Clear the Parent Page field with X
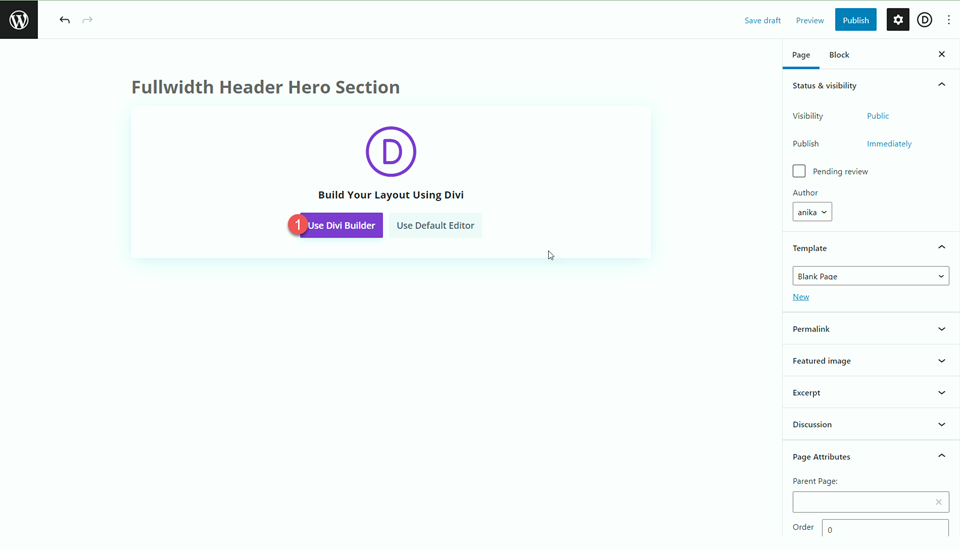 coord(938,502)
